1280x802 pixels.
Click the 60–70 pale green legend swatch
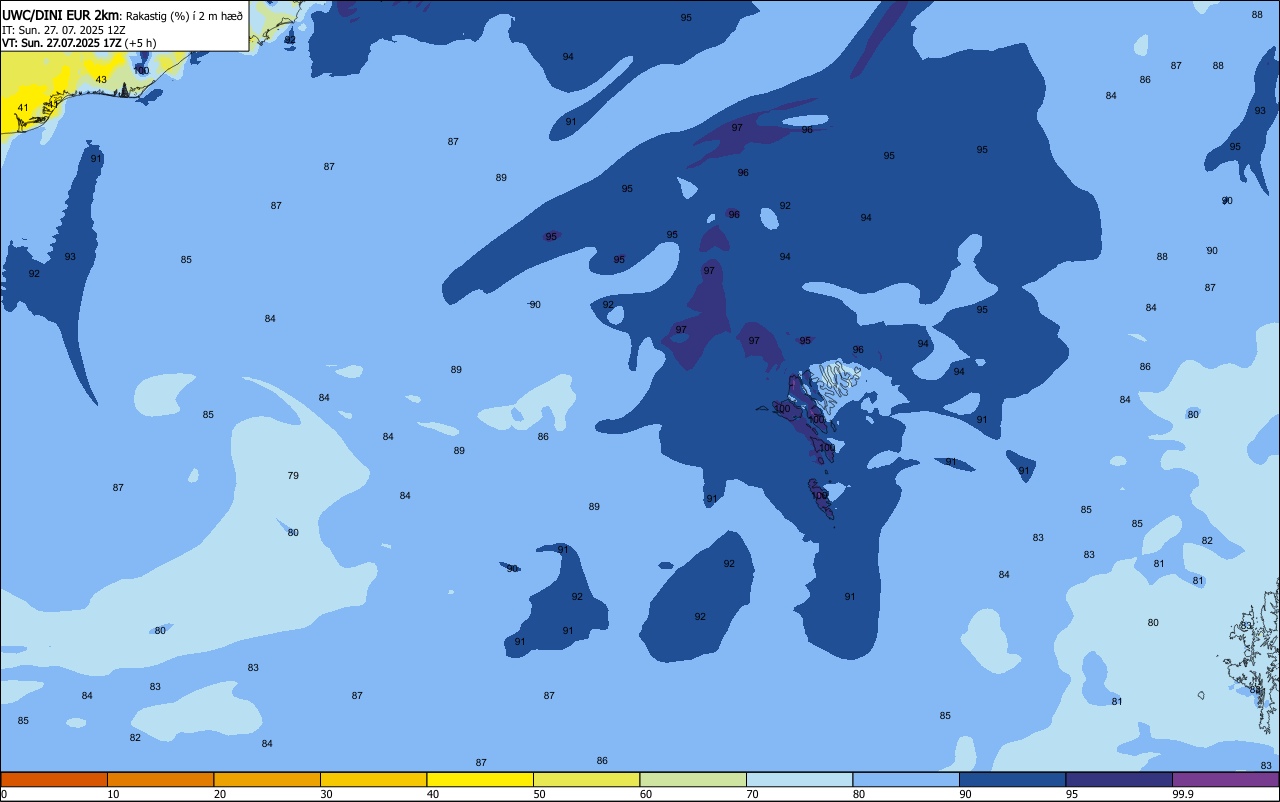693,779
